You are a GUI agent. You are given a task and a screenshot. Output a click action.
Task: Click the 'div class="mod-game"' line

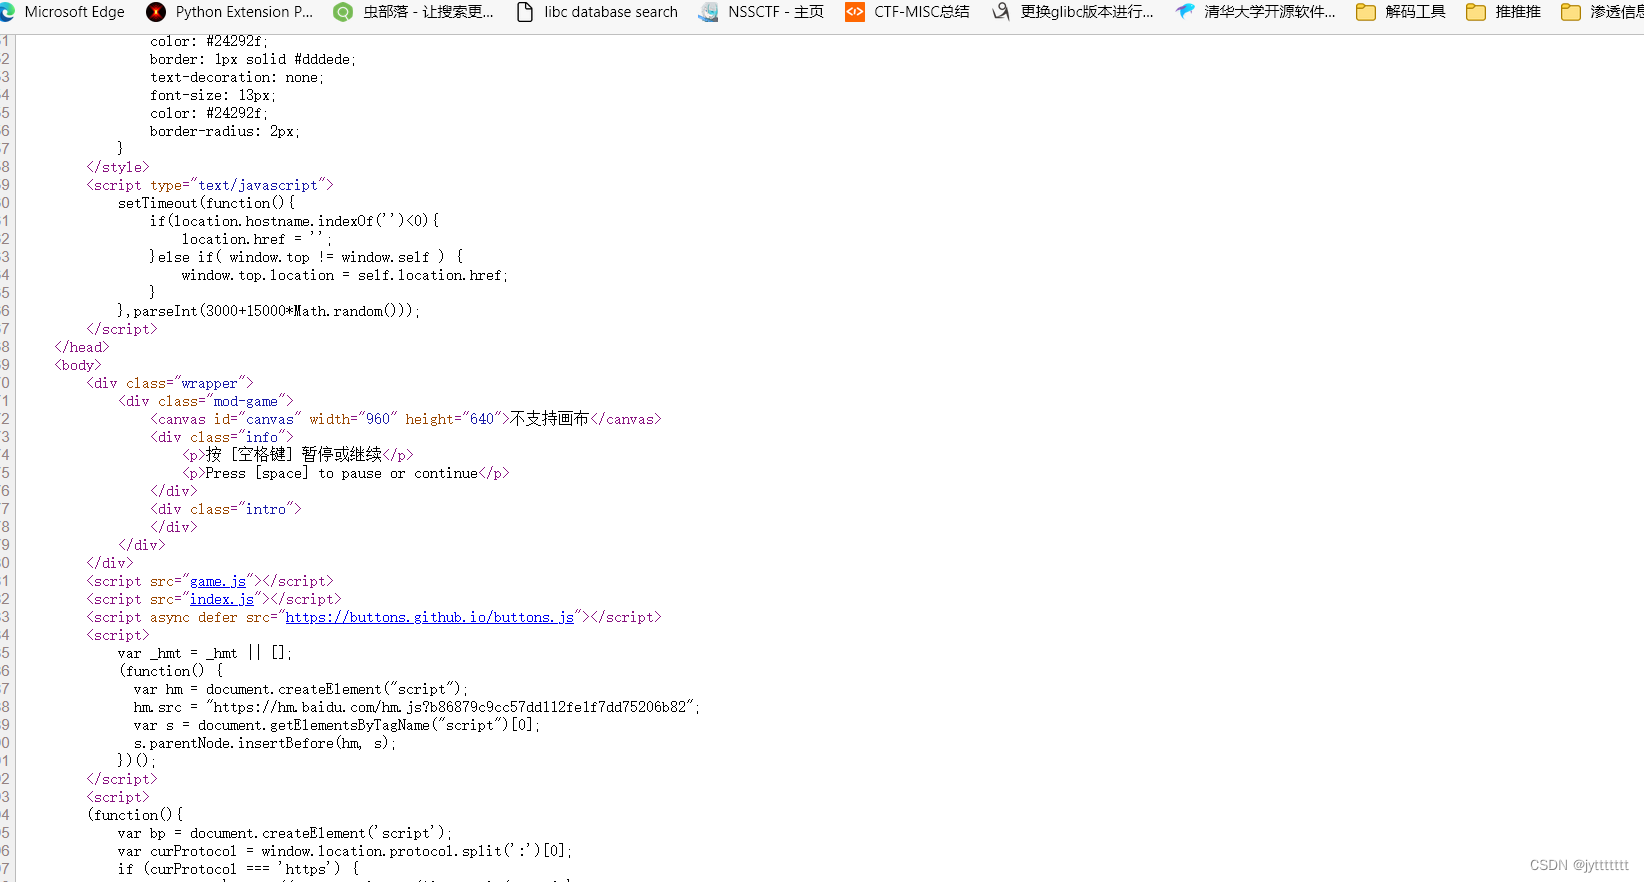tap(206, 401)
